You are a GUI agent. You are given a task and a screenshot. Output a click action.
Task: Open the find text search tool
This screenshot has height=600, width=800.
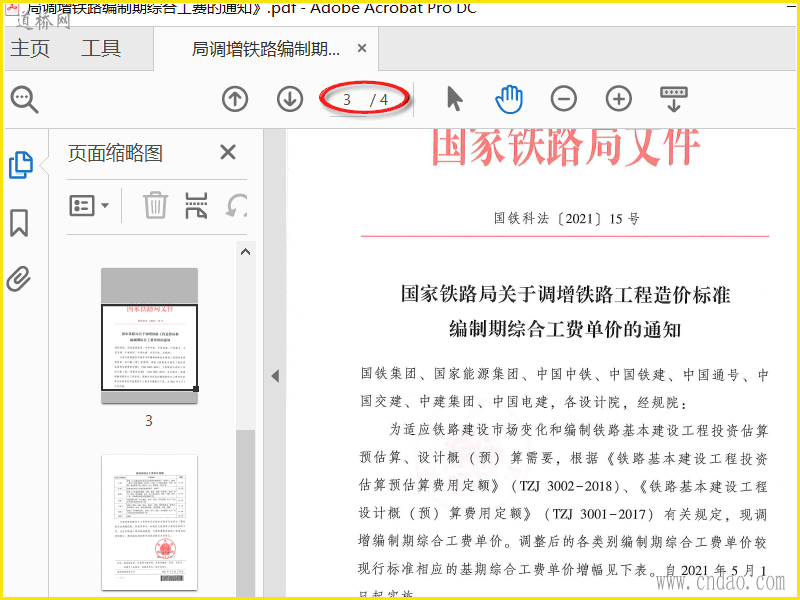[x=24, y=99]
